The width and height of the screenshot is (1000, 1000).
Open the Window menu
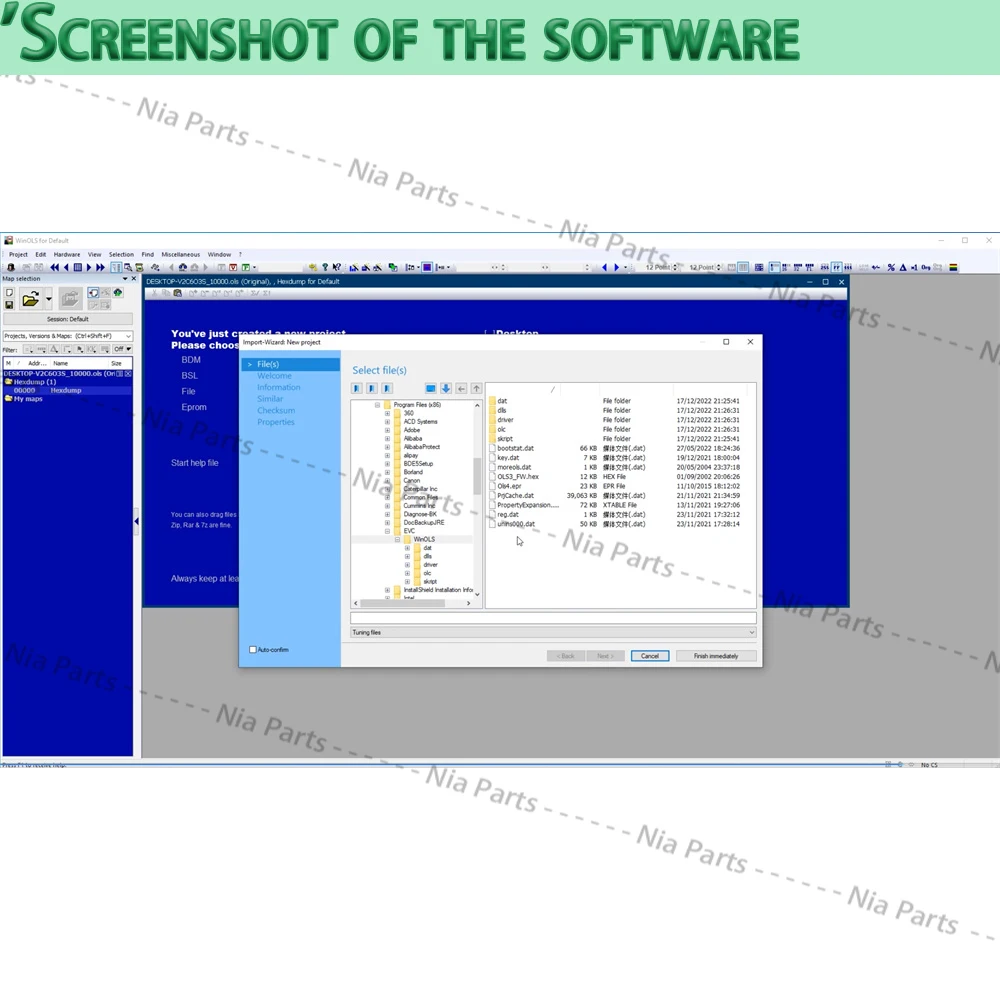pos(219,254)
